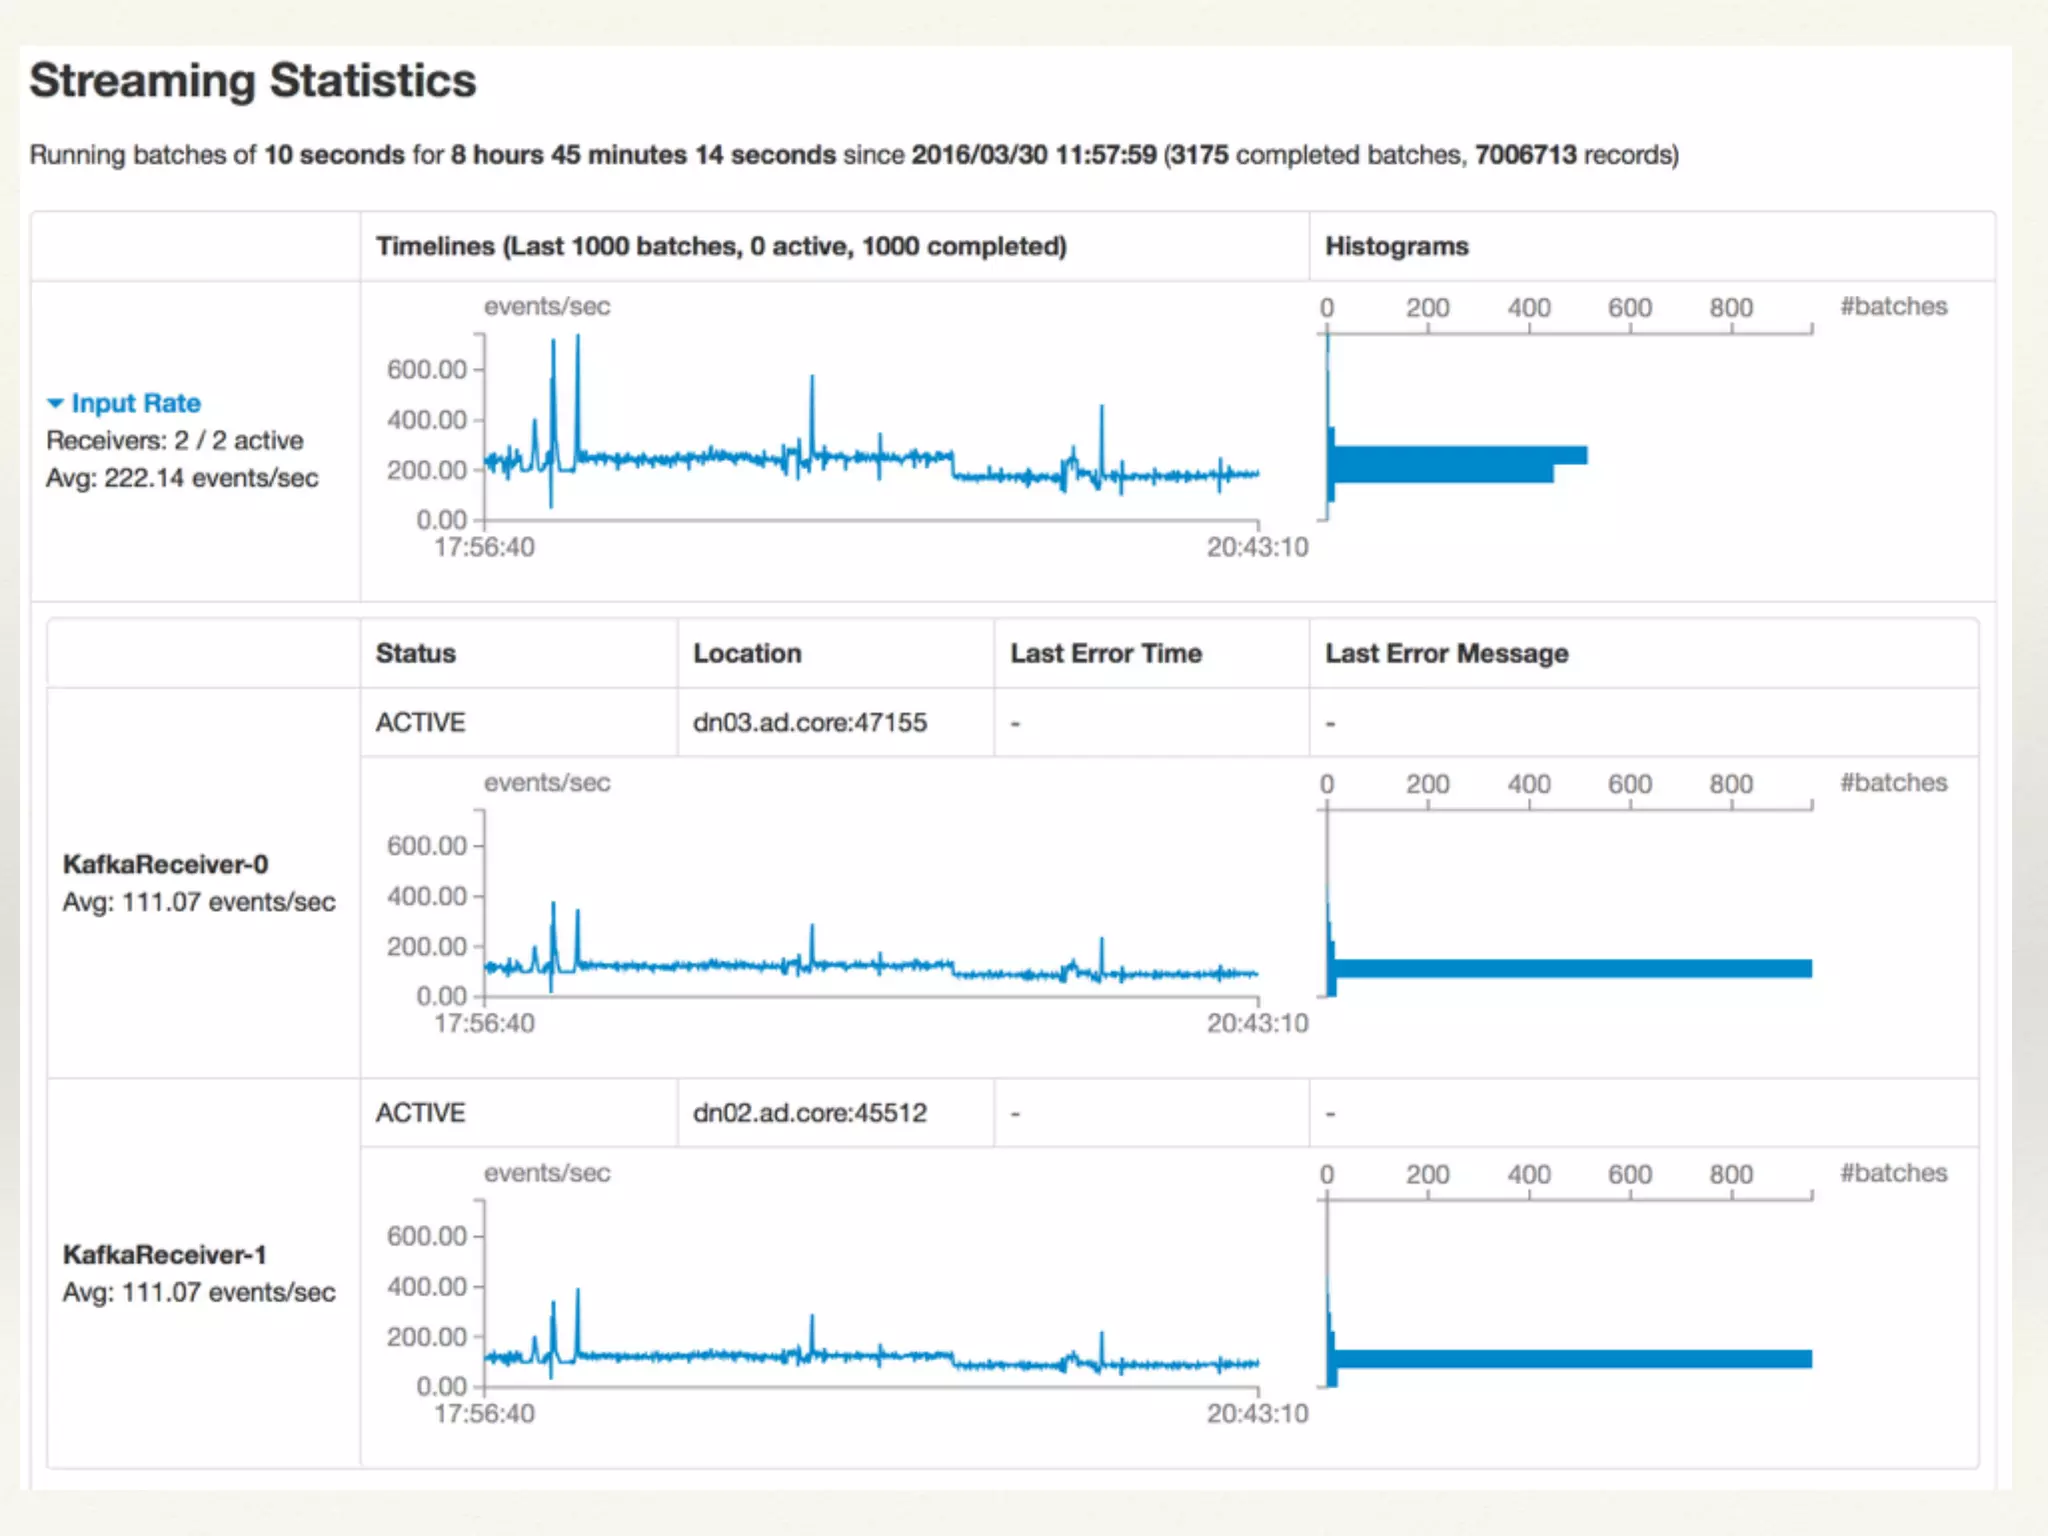The width and height of the screenshot is (2048, 1536).
Task: Select the Location column header
Action: [x=747, y=653]
